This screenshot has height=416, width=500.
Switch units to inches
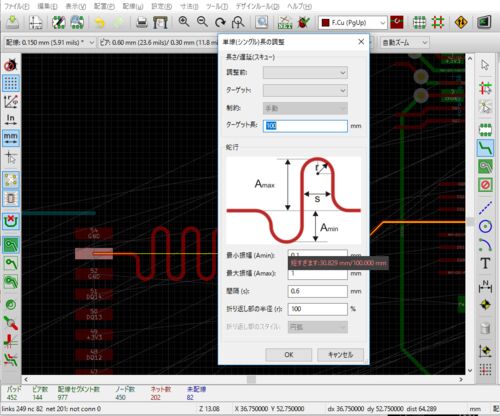click(11, 119)
